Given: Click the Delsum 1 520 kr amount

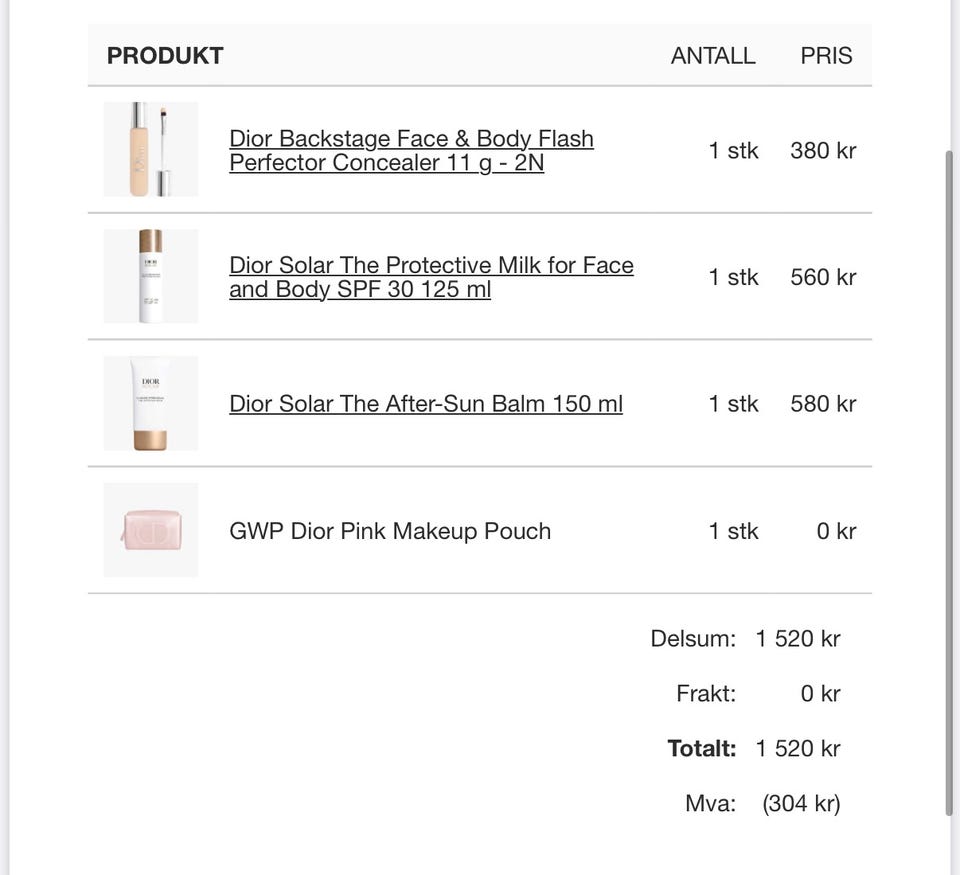Looking at the screenshot, I should 798,639.
